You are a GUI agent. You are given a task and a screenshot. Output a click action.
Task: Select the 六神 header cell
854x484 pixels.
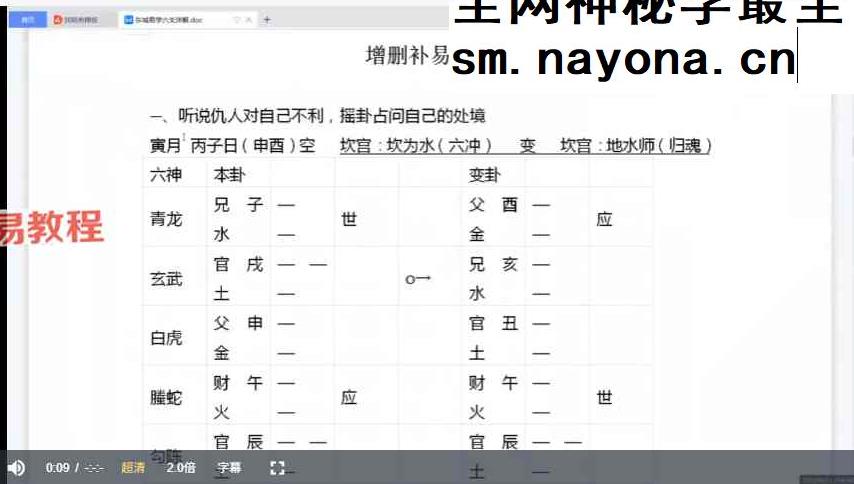pos(175,174)
